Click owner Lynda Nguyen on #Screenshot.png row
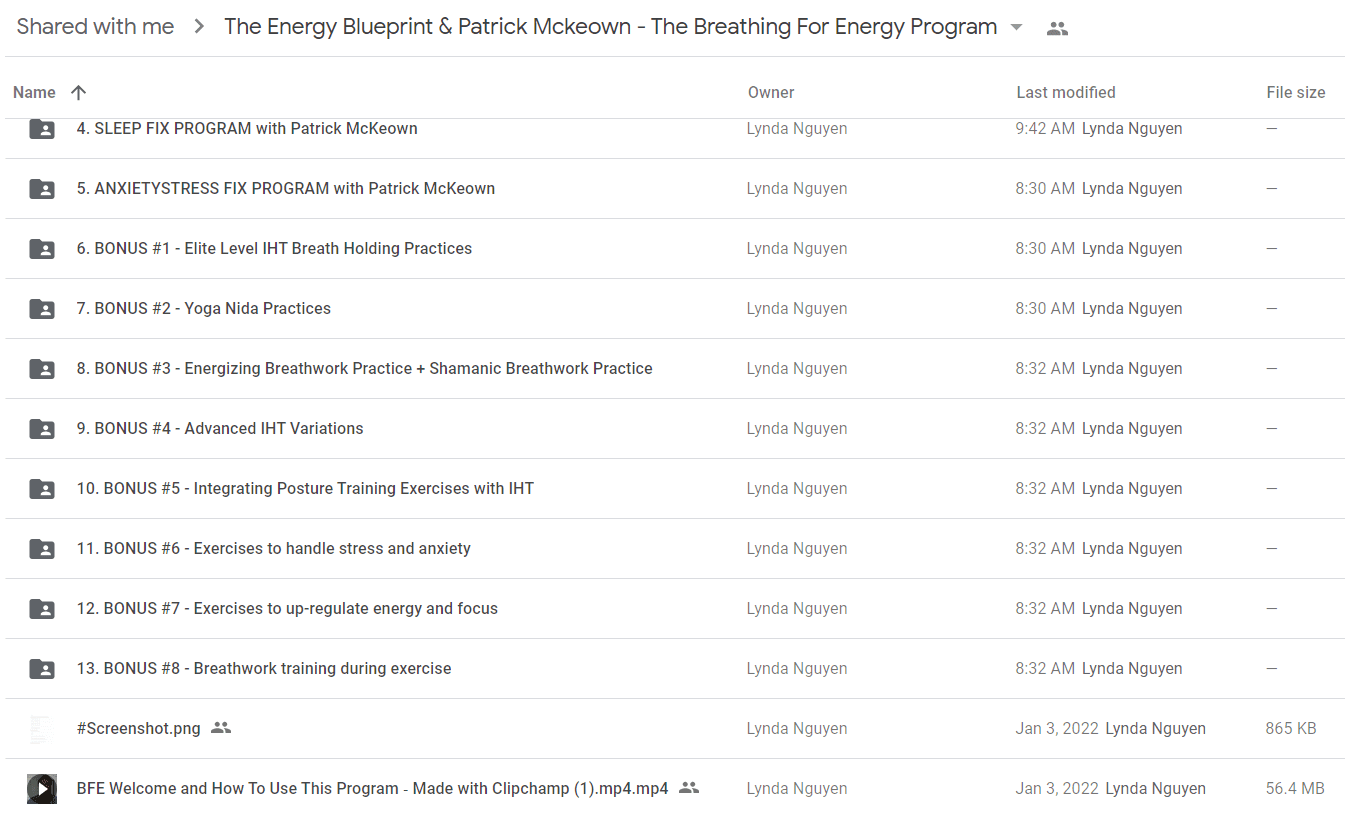 [x=797, y=728]
